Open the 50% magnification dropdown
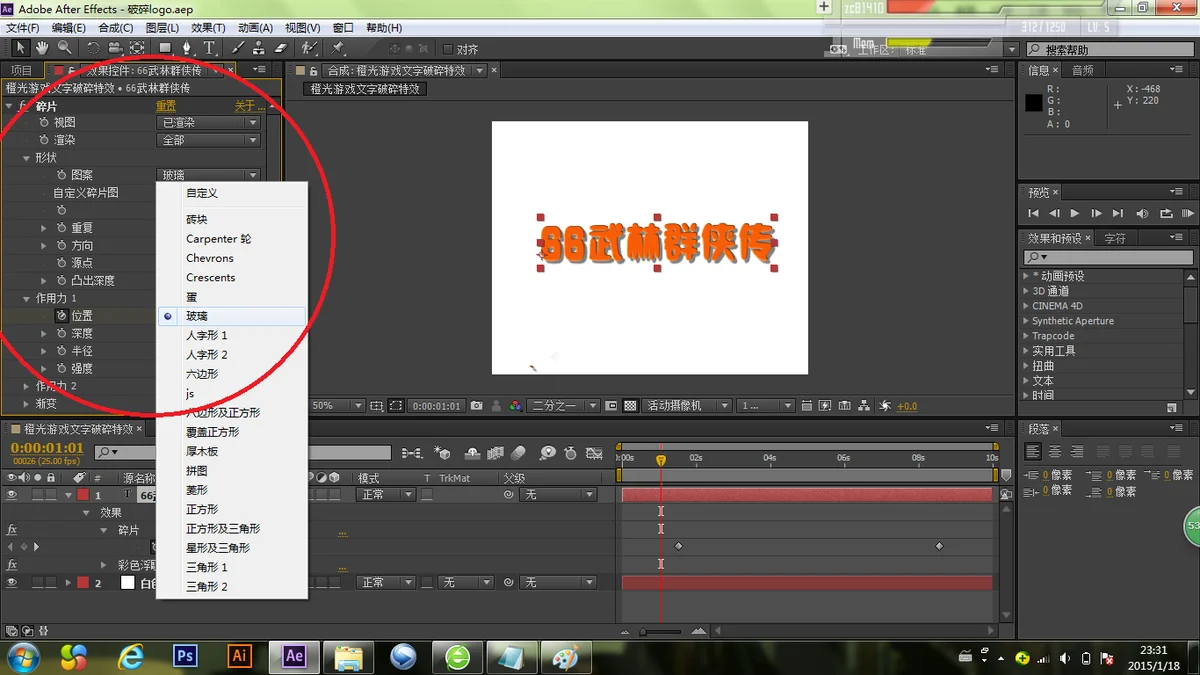Image resolution: width=1200 pixels, height=675 pixels. click(x=336, y=406)
